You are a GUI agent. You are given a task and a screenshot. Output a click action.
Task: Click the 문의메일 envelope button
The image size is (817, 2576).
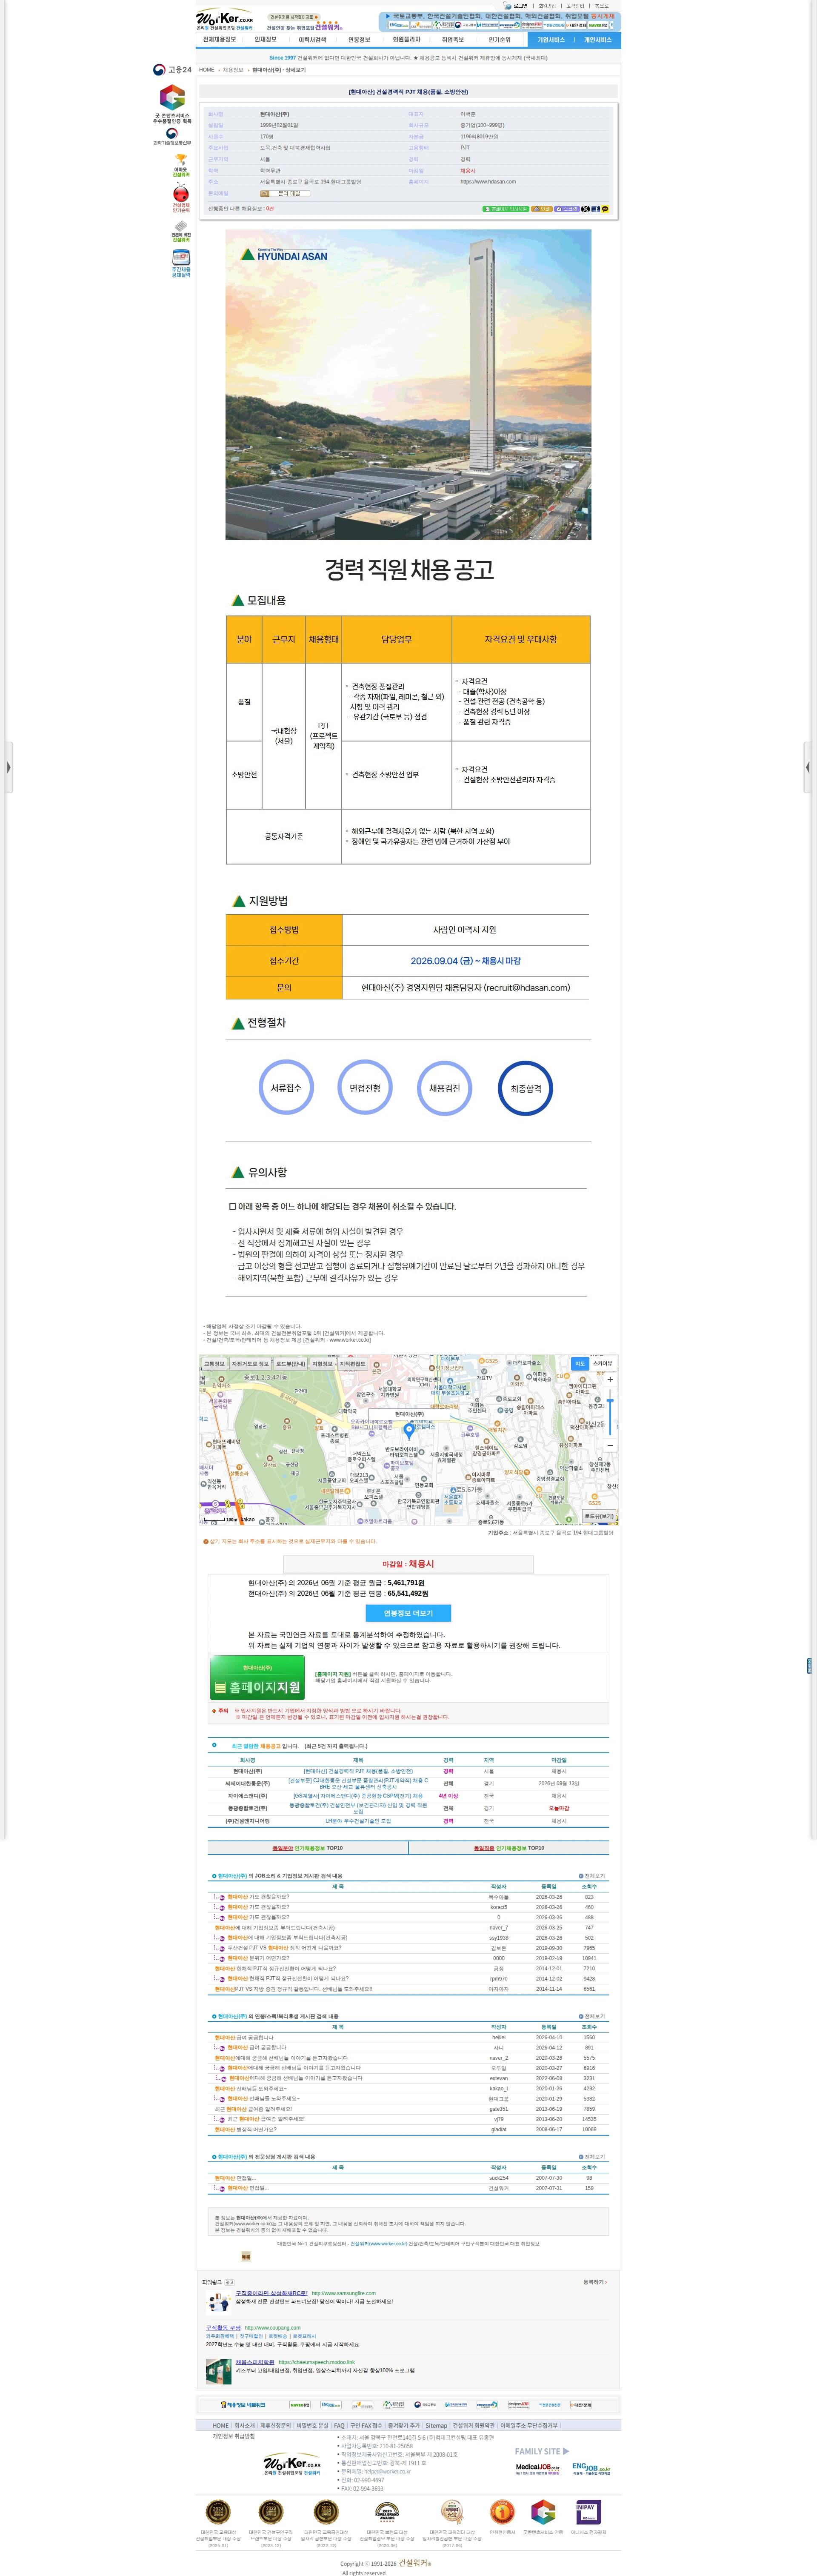(x=285, y=194)
